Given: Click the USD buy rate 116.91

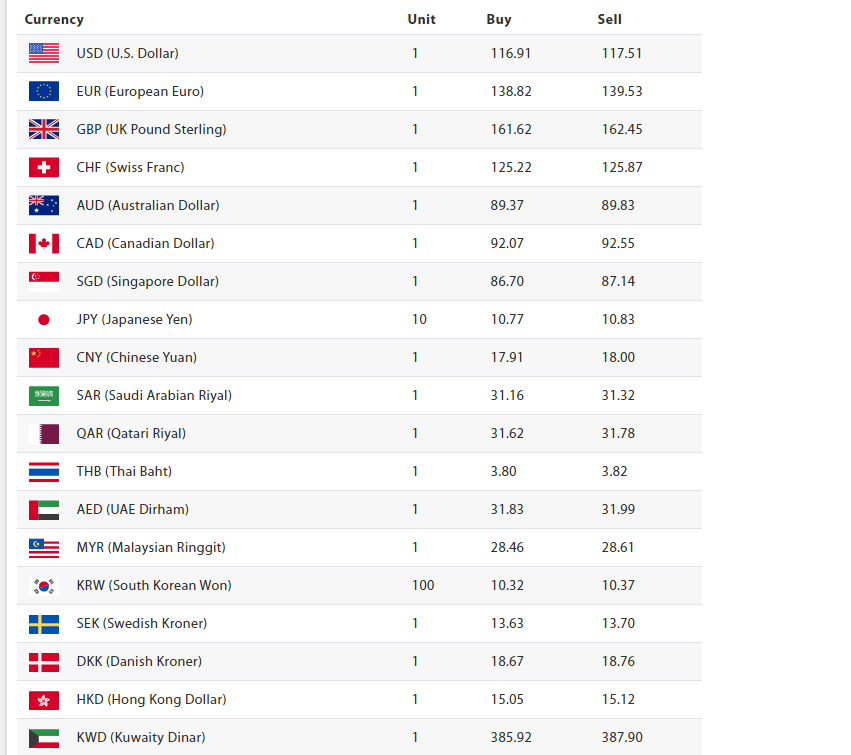Looking at the screenshot, I should [x=511, y=53].
